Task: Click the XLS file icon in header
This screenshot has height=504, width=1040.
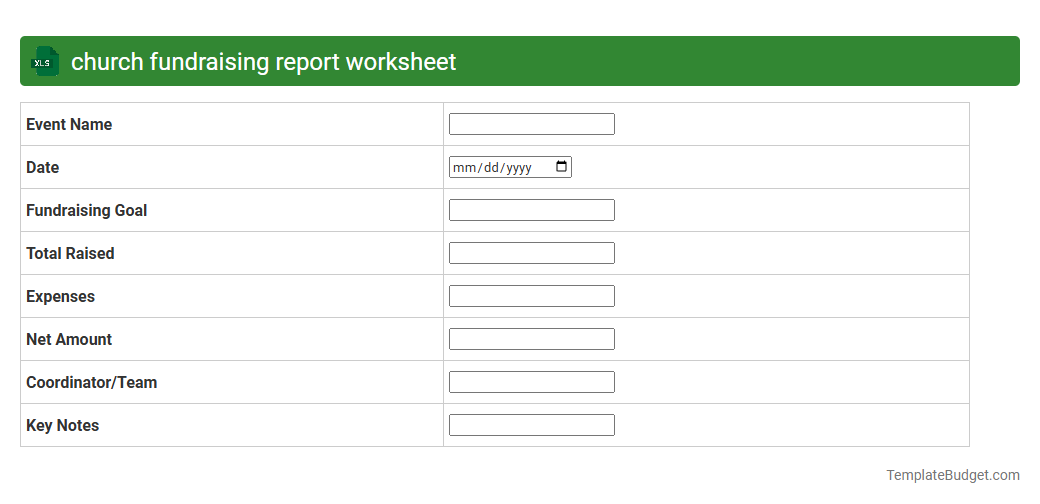Action: [x=44, y=61]
